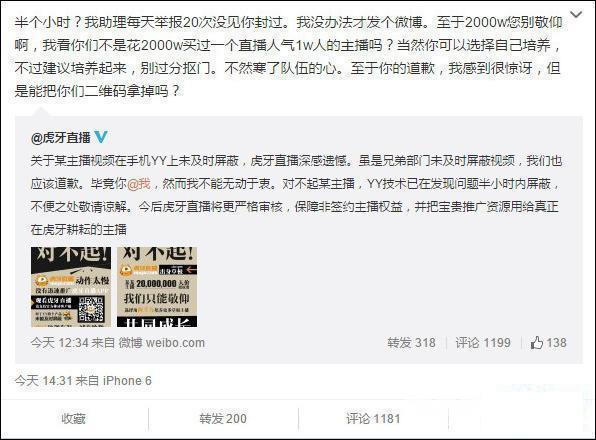Open the post options chevron dropdown

click(577, 15)
